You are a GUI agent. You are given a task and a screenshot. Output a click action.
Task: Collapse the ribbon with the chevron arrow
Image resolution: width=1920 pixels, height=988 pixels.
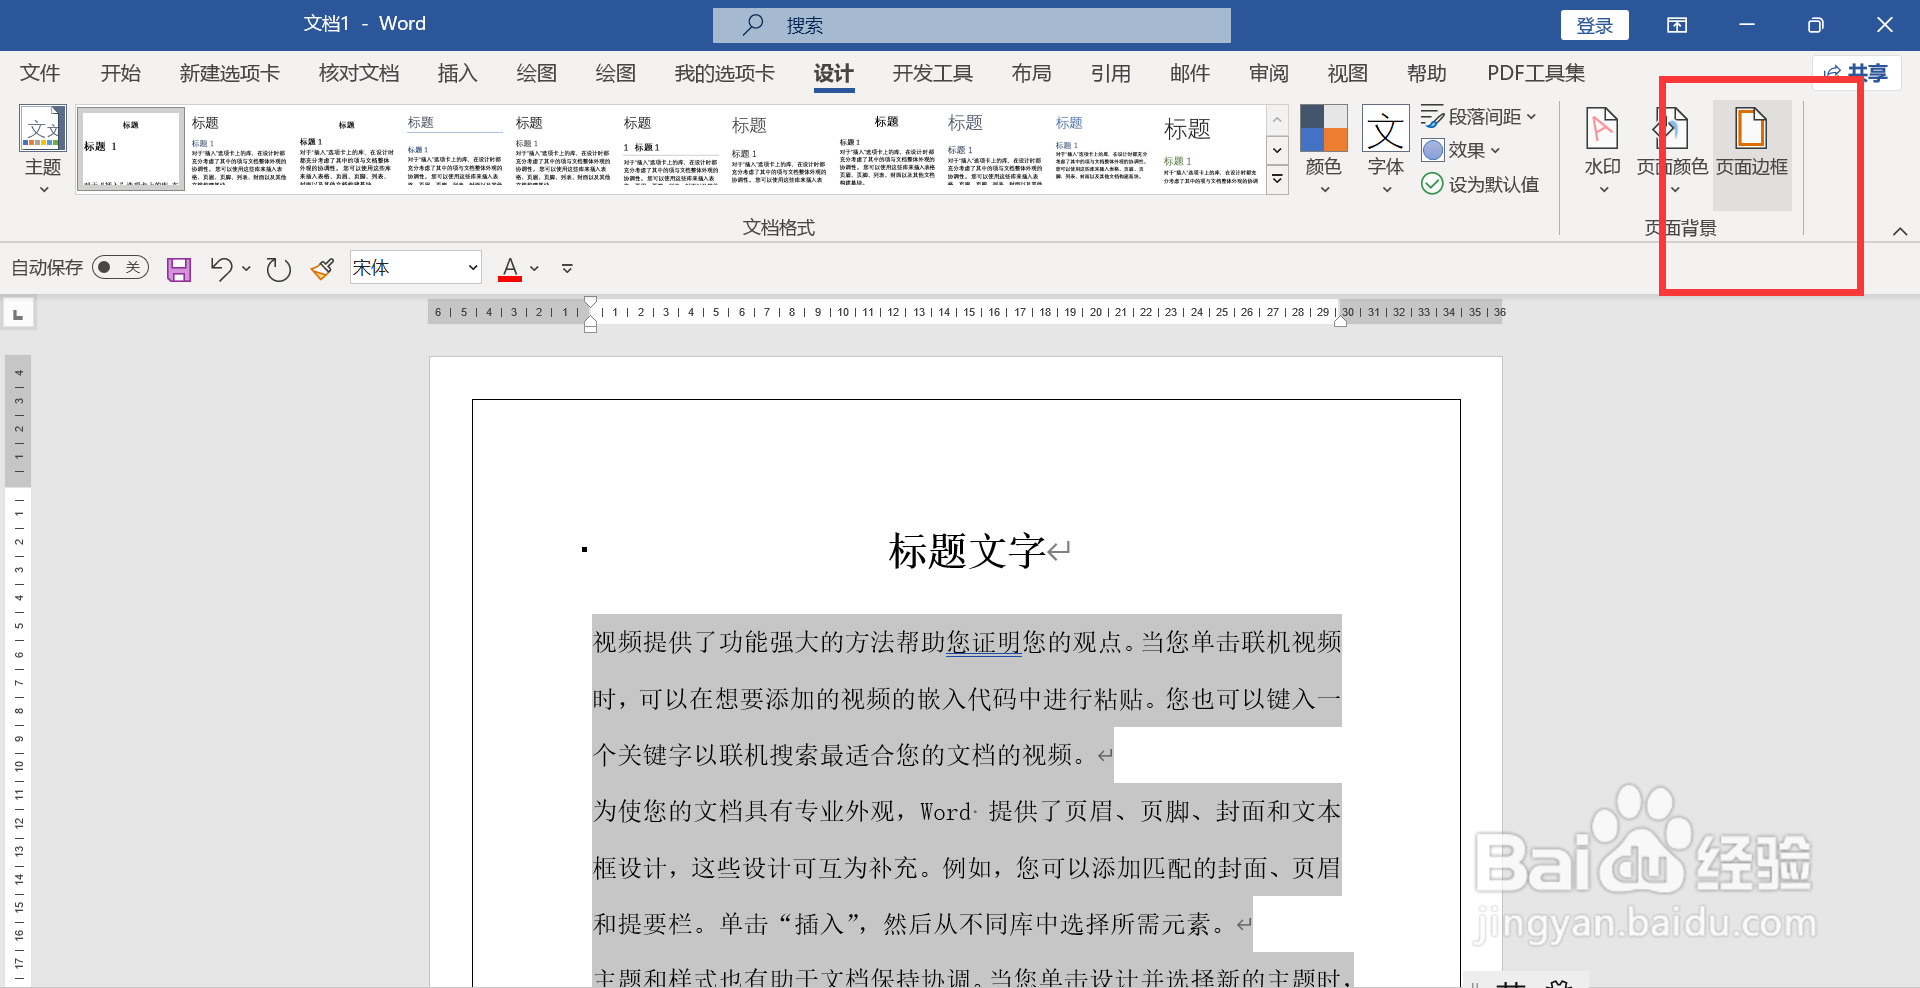(1900, 231)
